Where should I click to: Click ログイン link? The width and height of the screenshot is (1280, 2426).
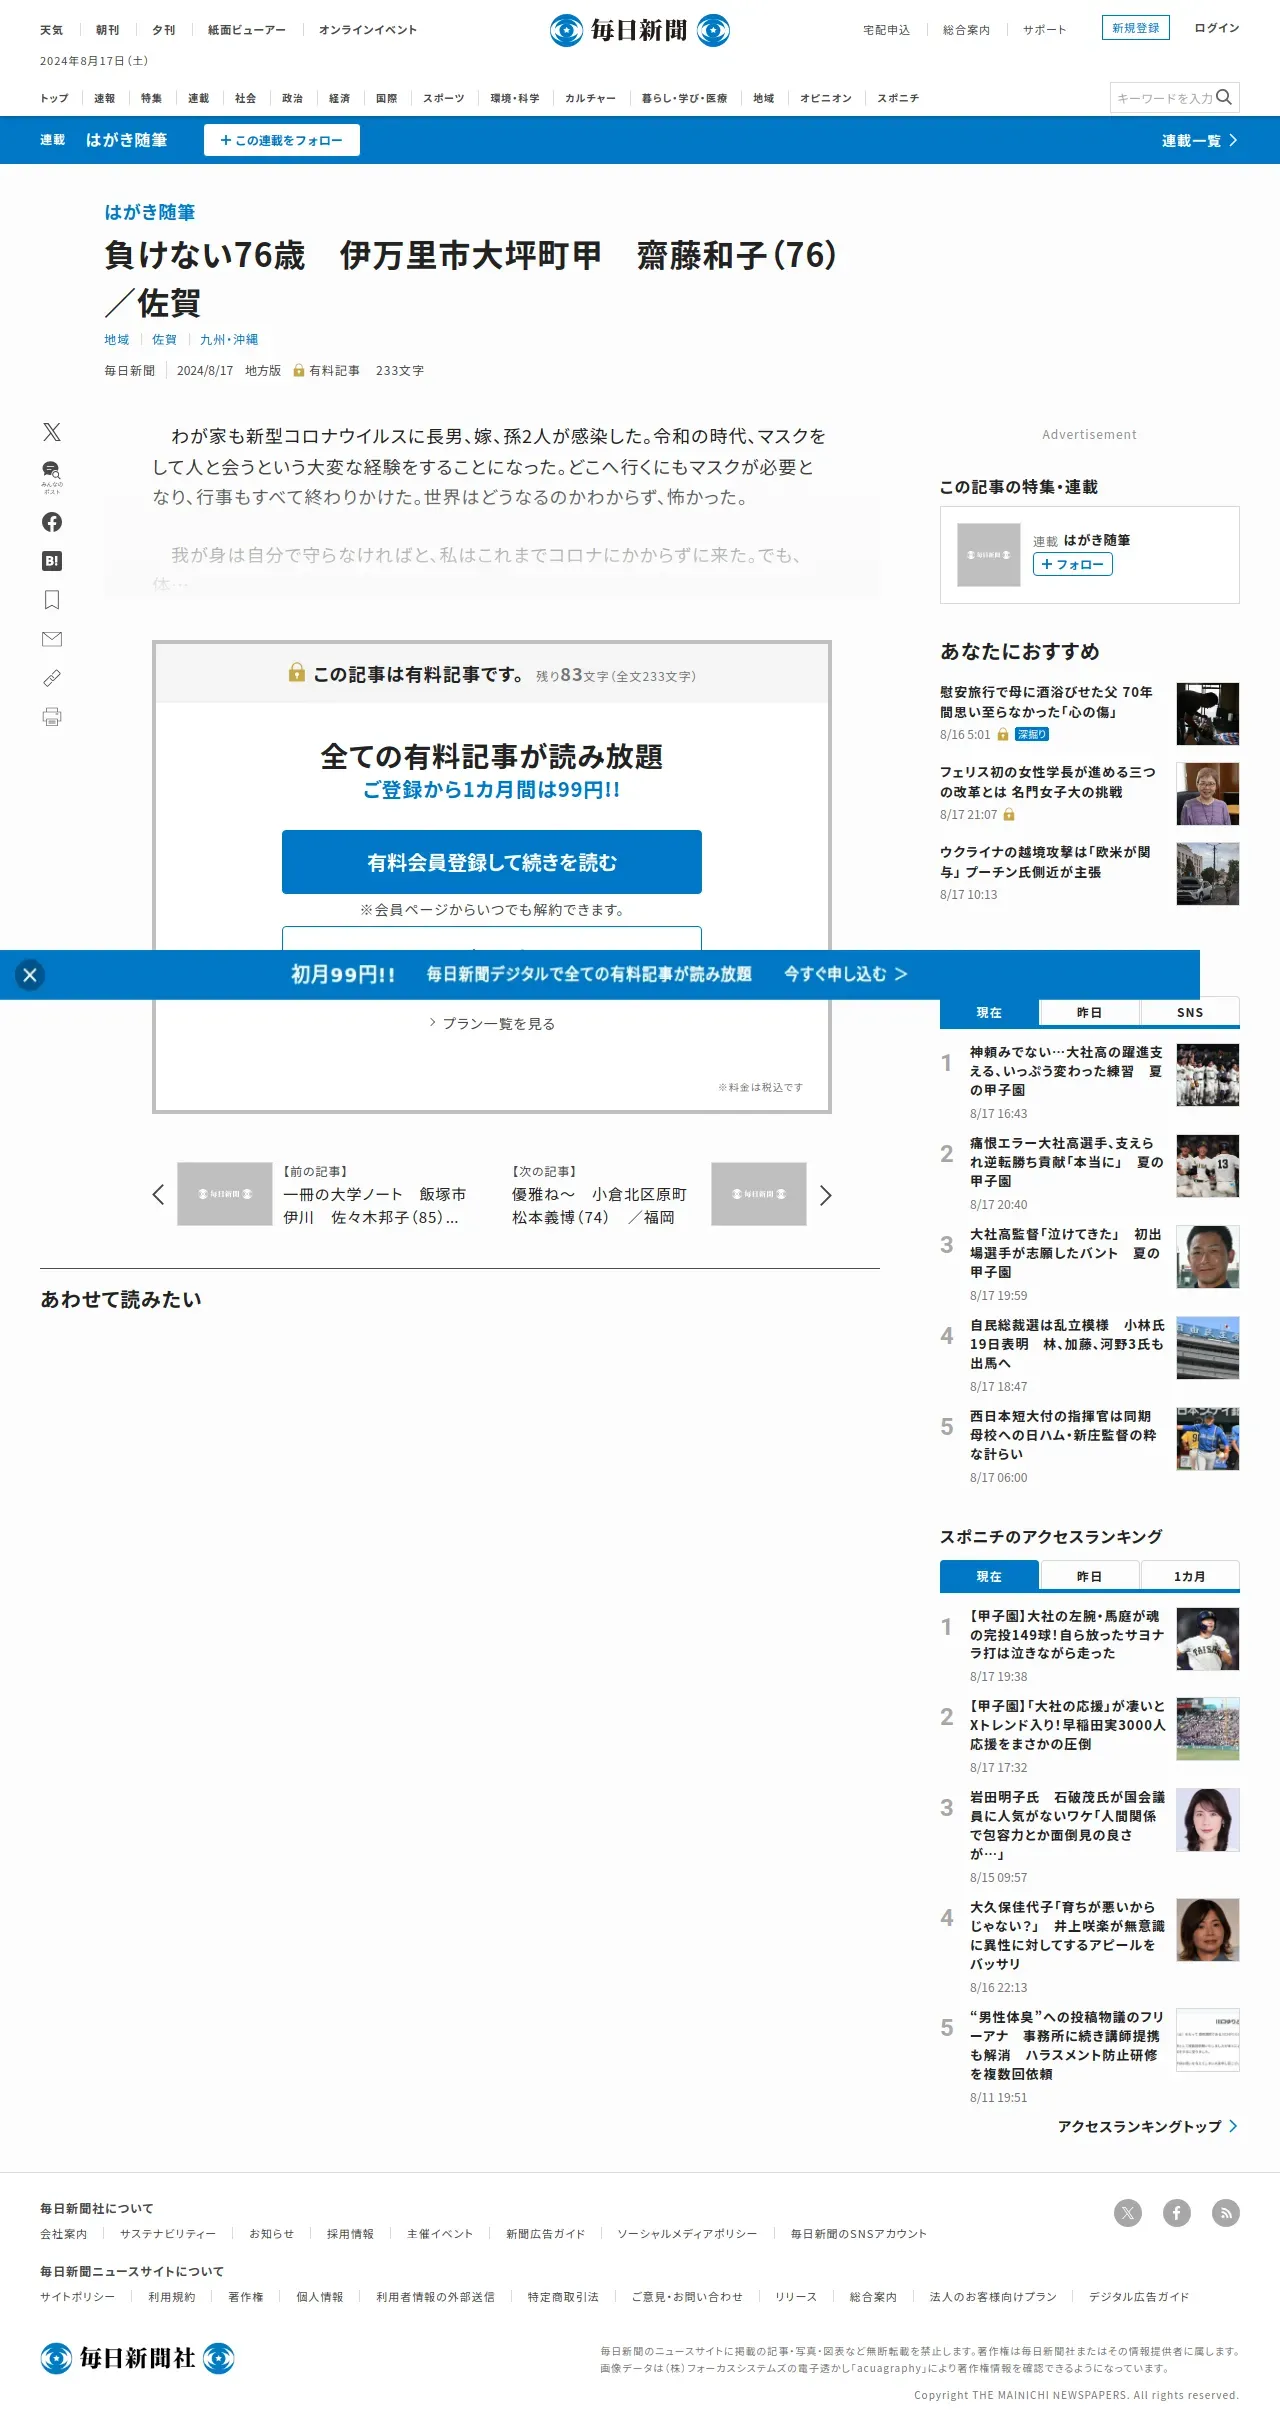click(1217, 28)
